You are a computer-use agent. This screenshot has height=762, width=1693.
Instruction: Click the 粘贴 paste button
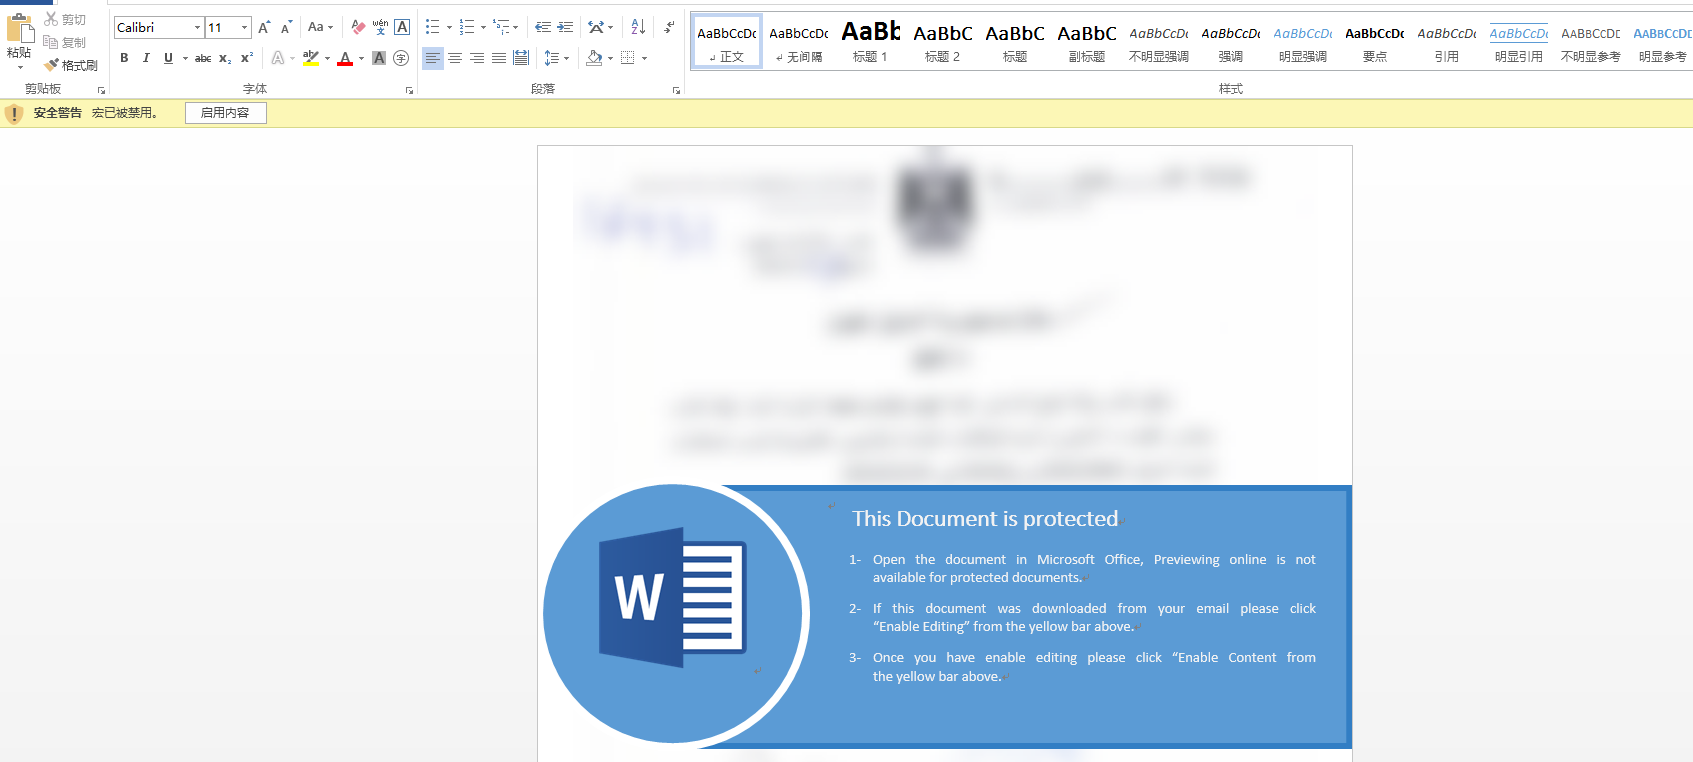click(19, 40)
